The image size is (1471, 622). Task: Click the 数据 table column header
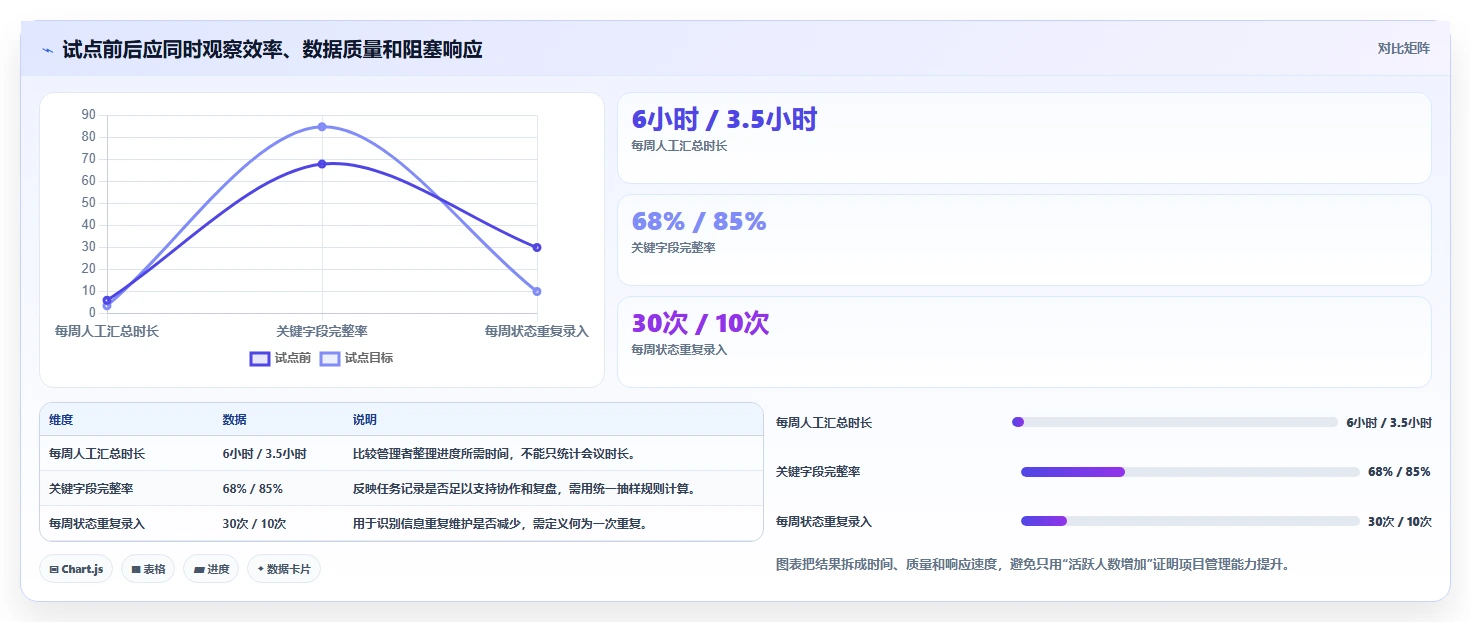point(234,420)
